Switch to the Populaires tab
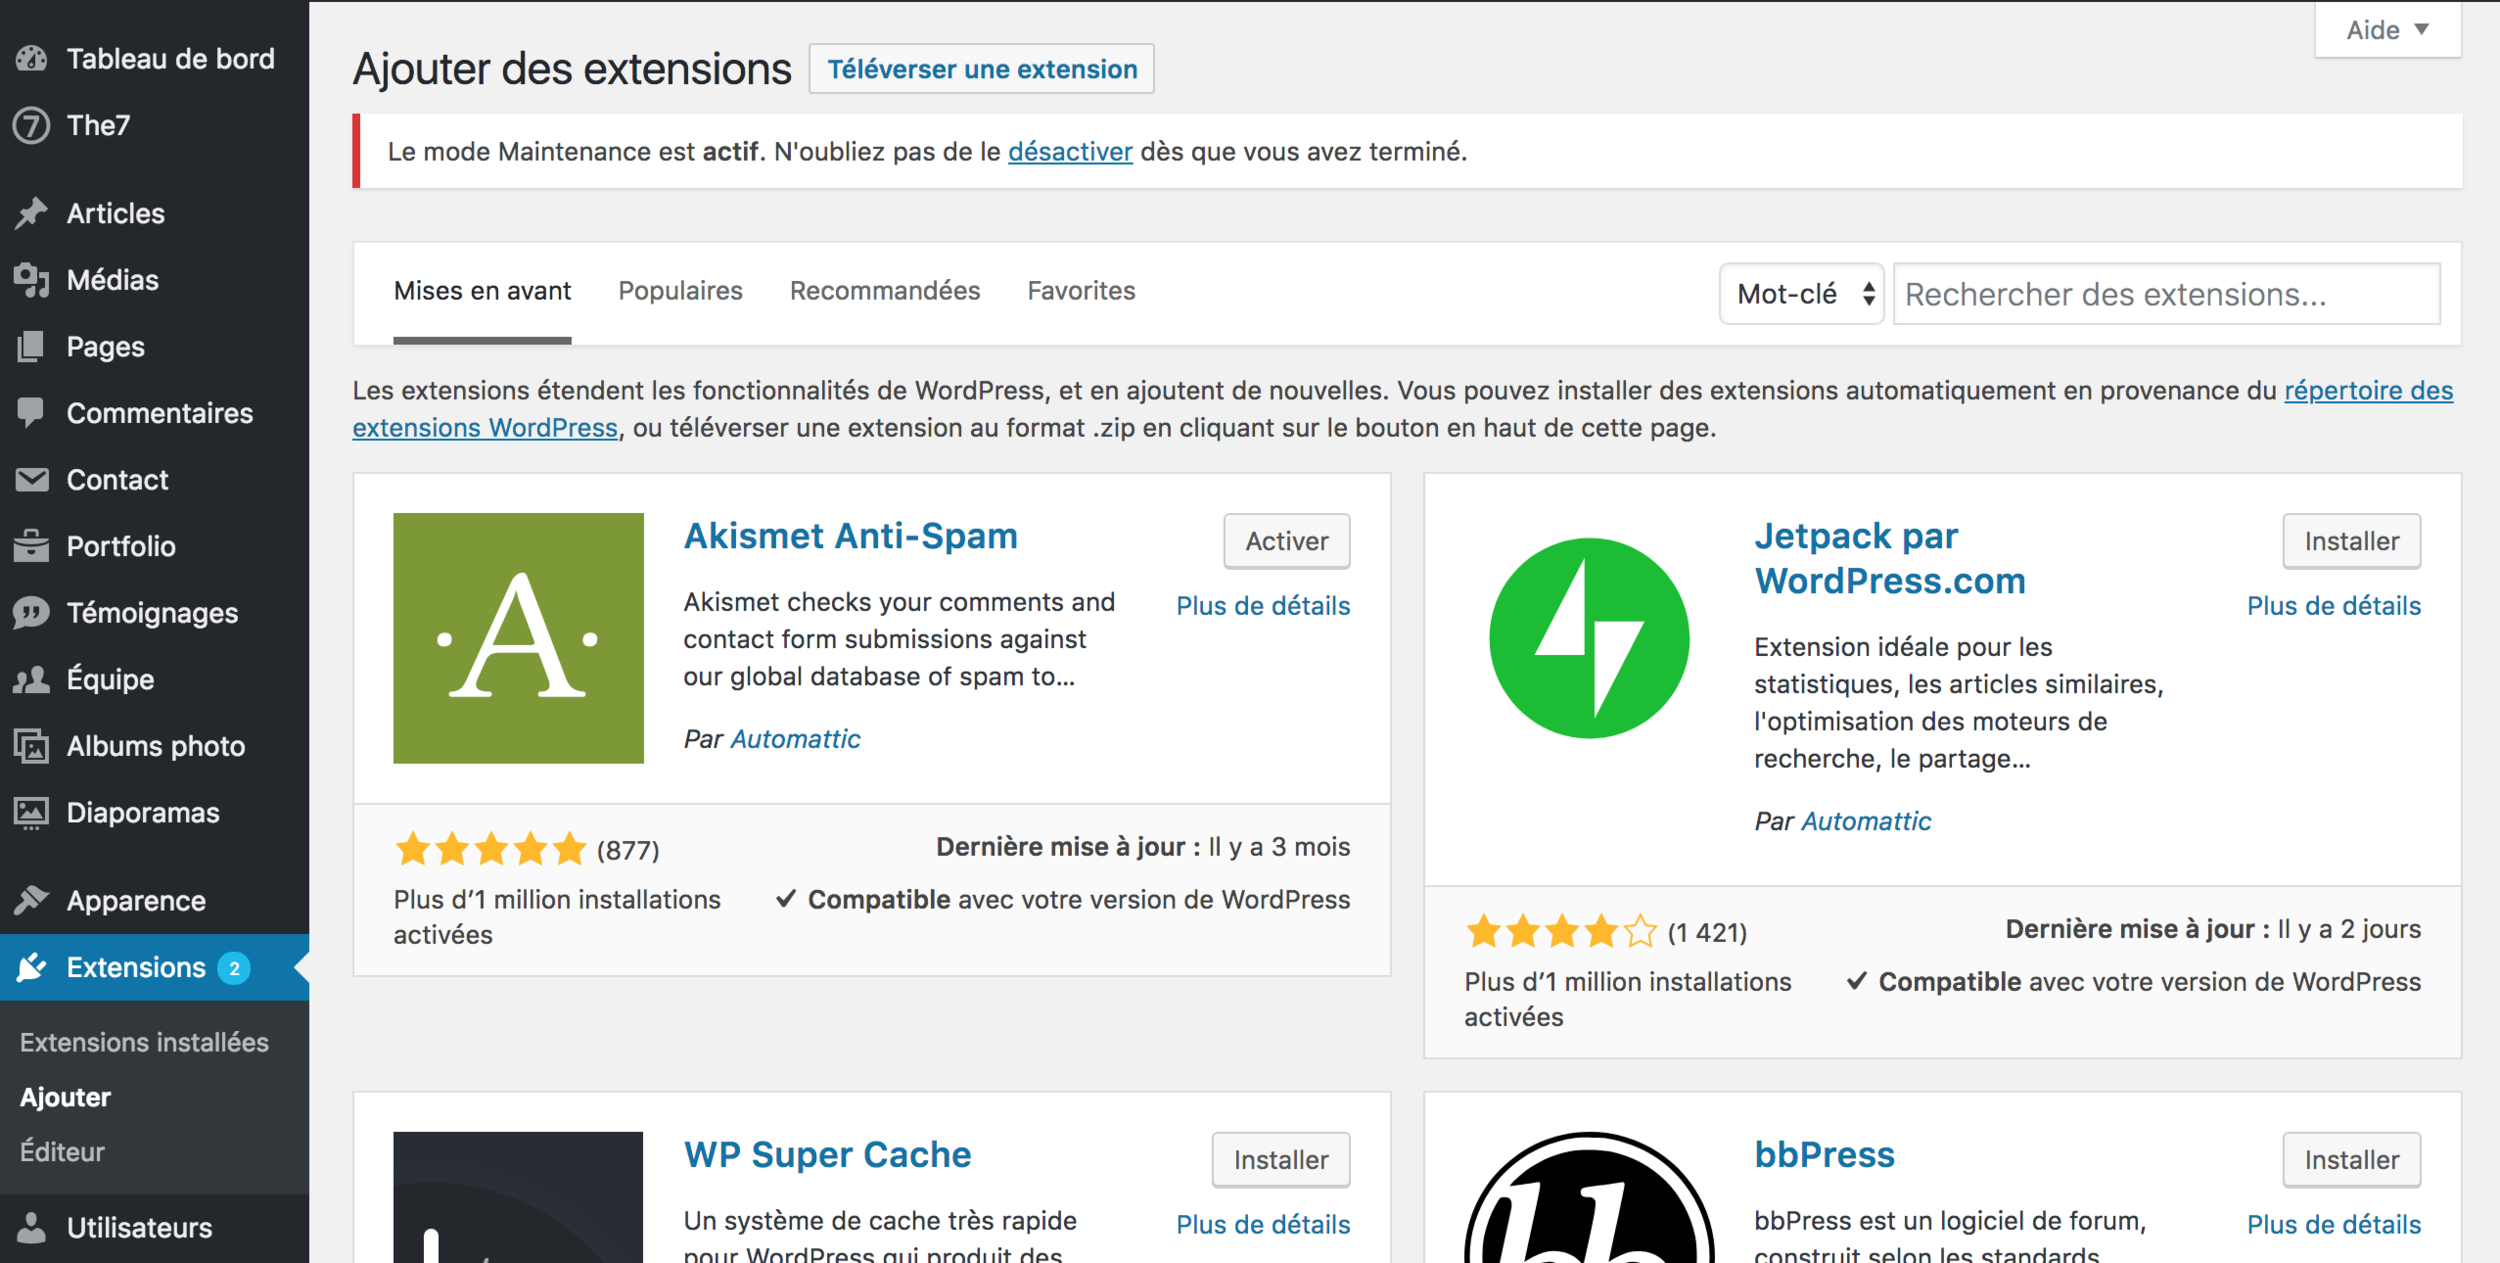Viewport: 2500px width, 1263px height. point(680,291)
